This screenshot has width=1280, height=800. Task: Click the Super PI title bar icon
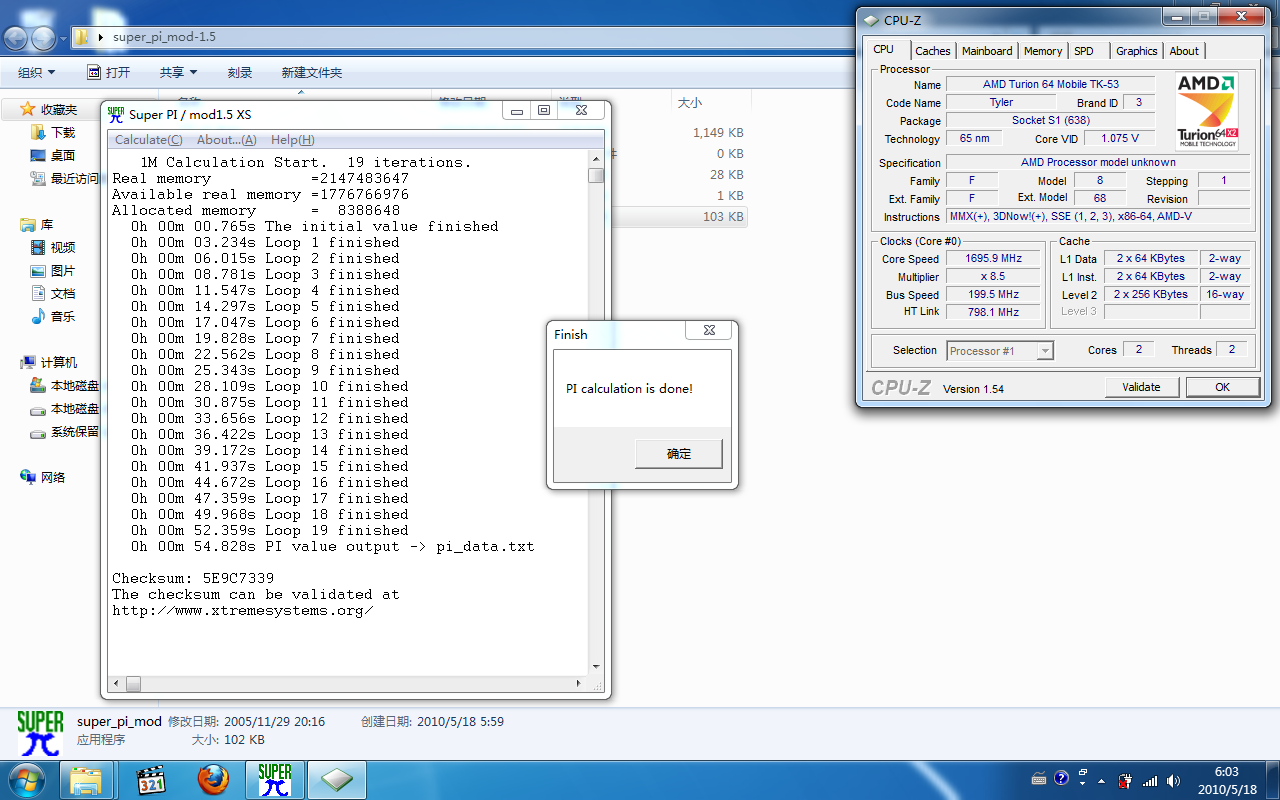click(116, 114)
